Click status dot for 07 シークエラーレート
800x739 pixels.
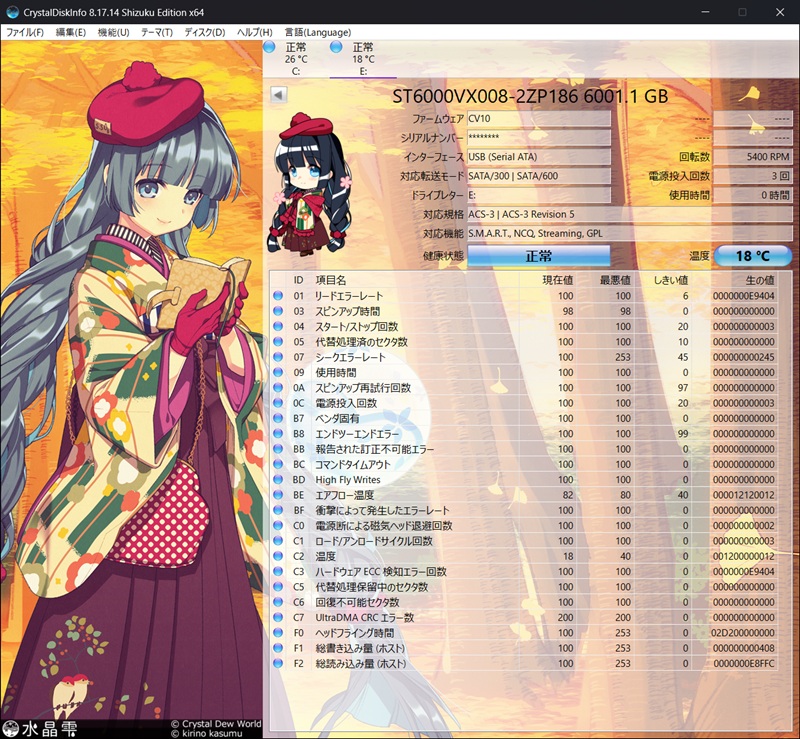point(278,357)
